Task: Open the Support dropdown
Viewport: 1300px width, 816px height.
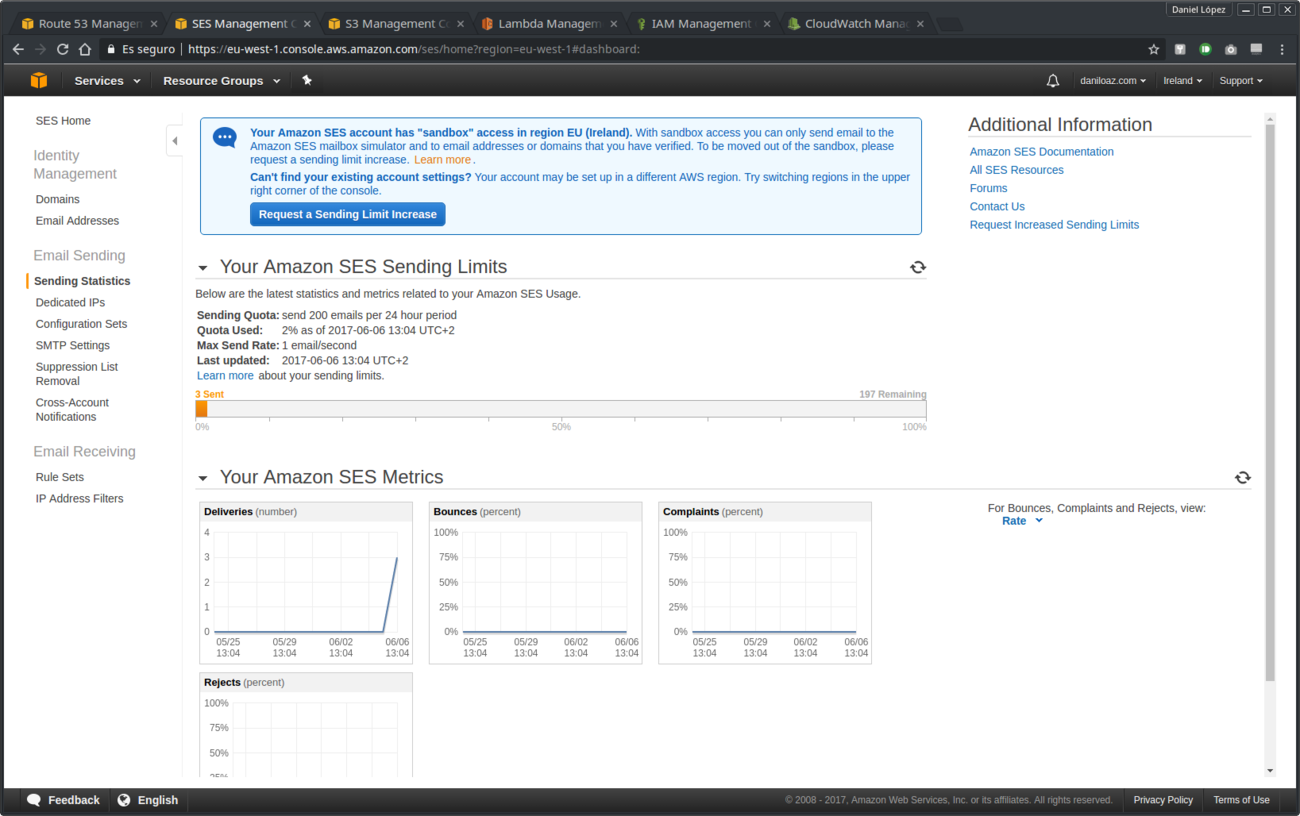Action: pyautogui.click(x=1240, y=80)
